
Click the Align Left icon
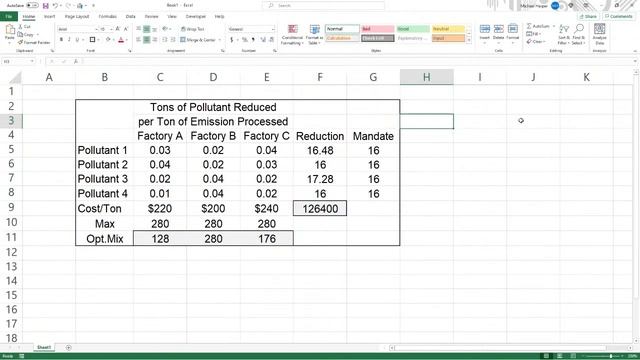139,40
